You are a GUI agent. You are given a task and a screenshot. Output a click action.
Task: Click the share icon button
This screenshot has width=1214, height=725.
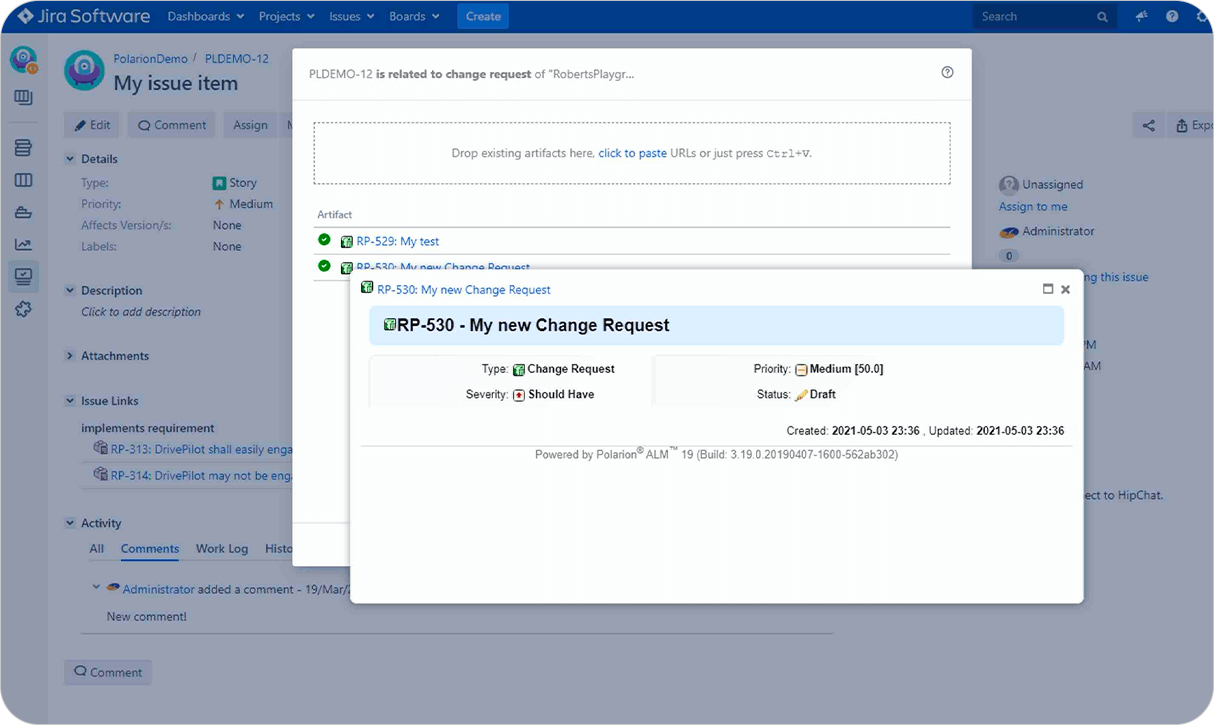tap(1148, 125)
